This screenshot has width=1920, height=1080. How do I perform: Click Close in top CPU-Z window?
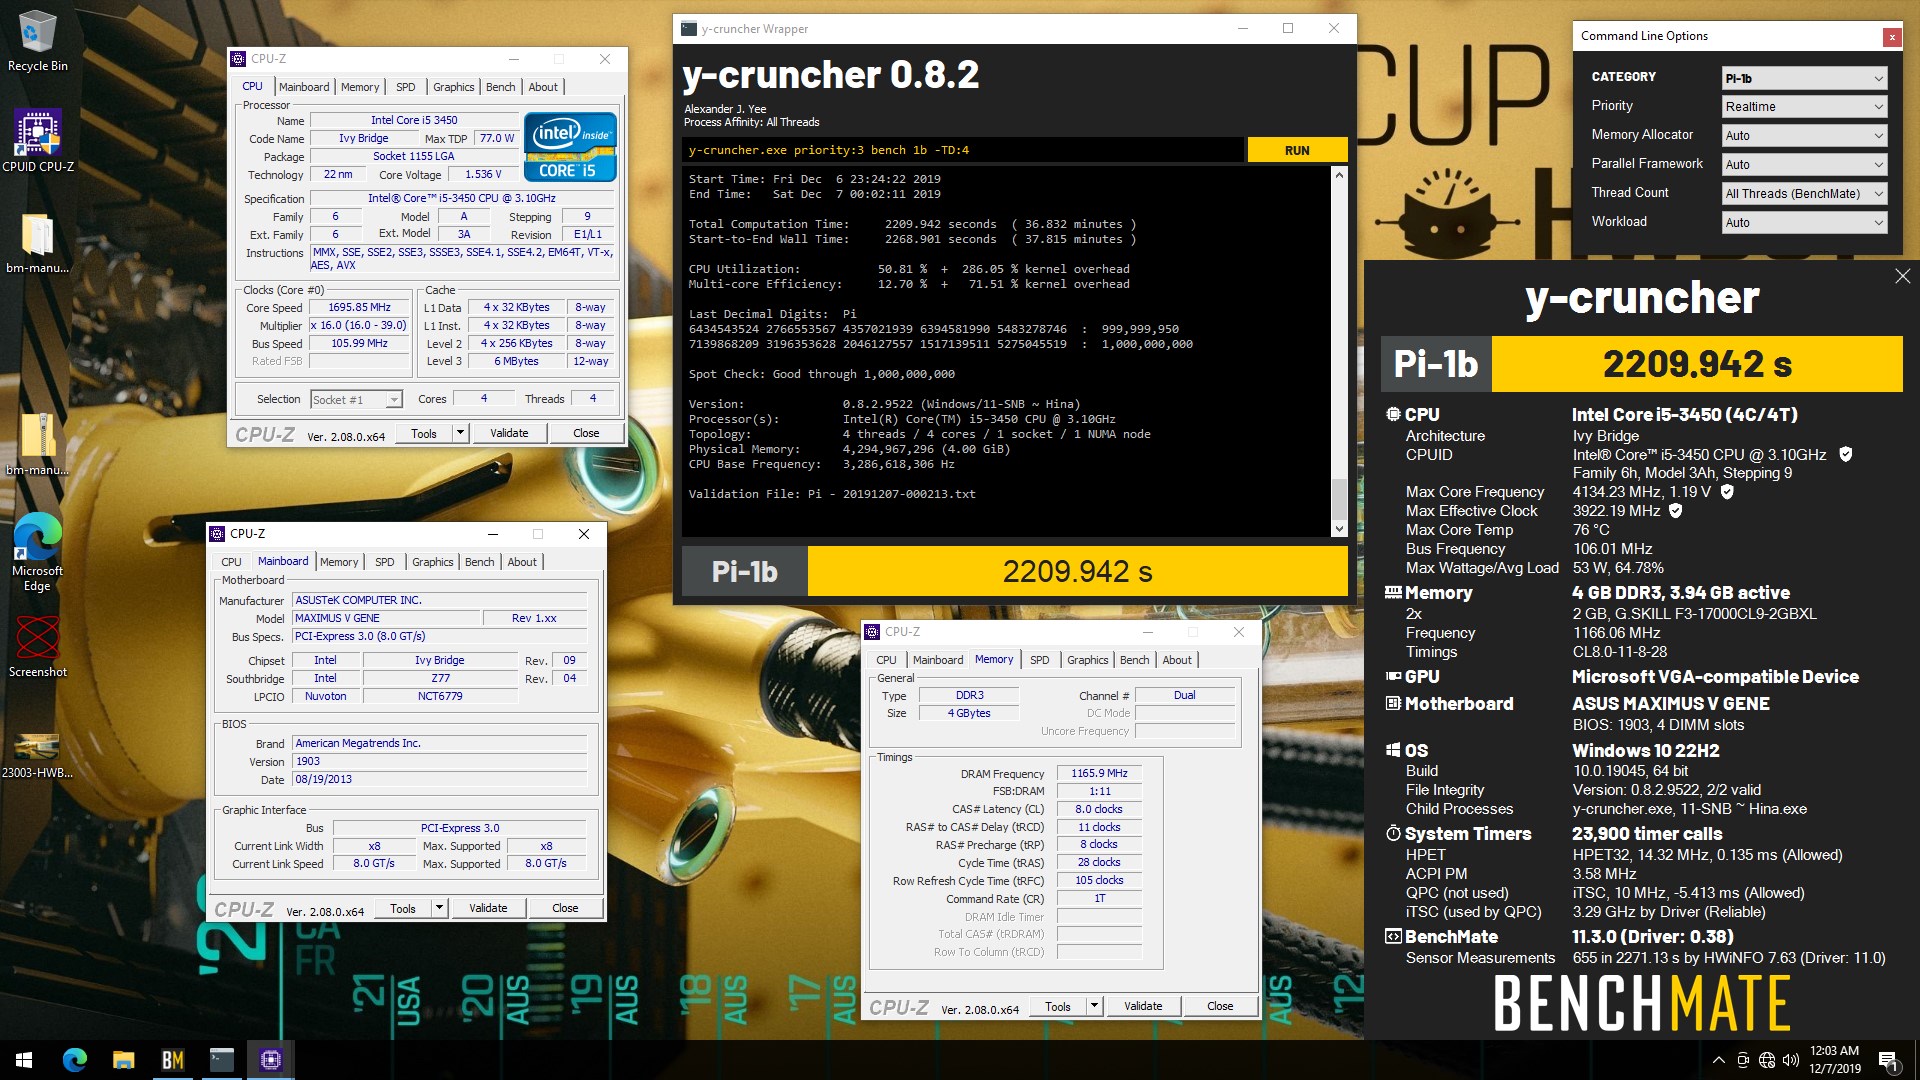coord(586,433)
